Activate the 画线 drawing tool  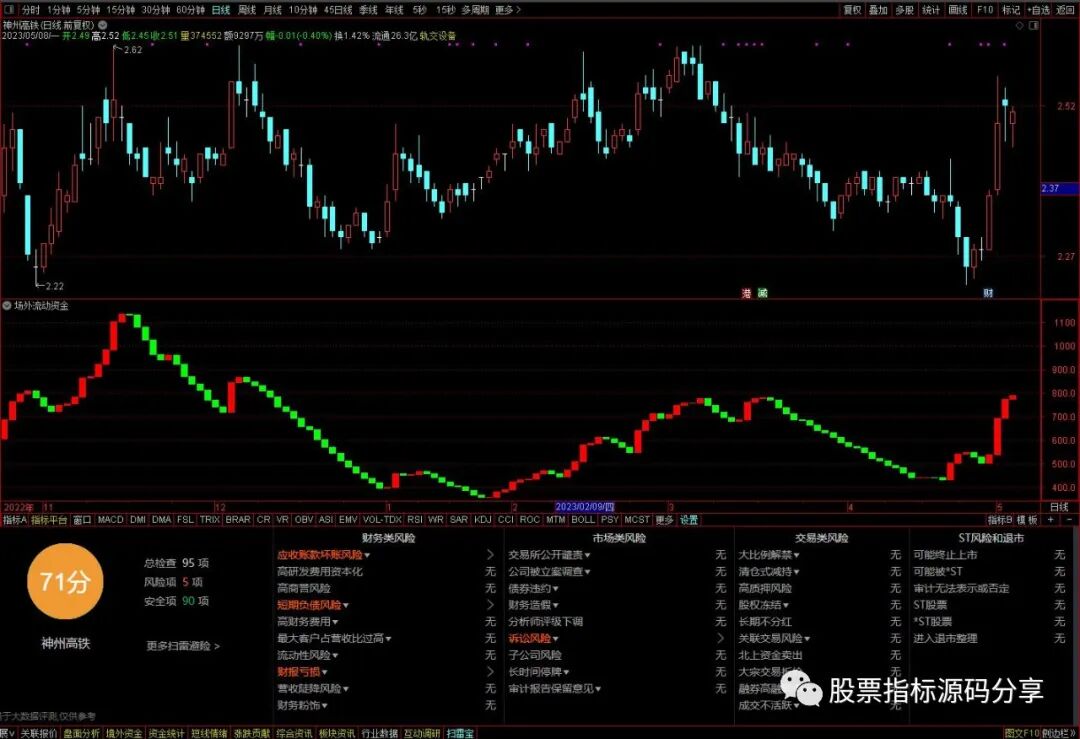coord(958,10)
